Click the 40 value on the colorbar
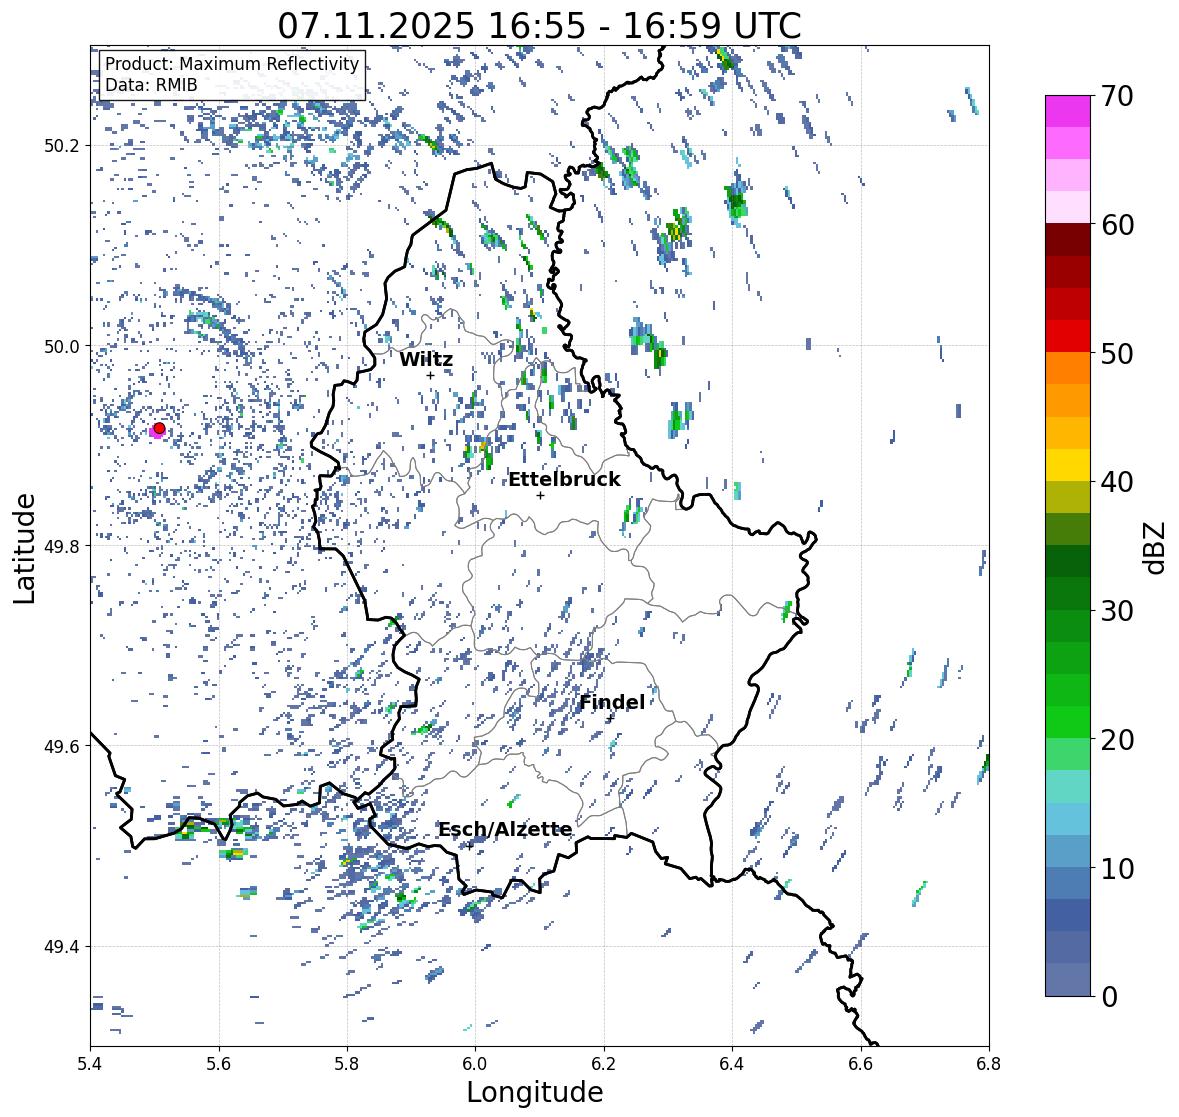The image size is (1179, 1117). 1116,482
